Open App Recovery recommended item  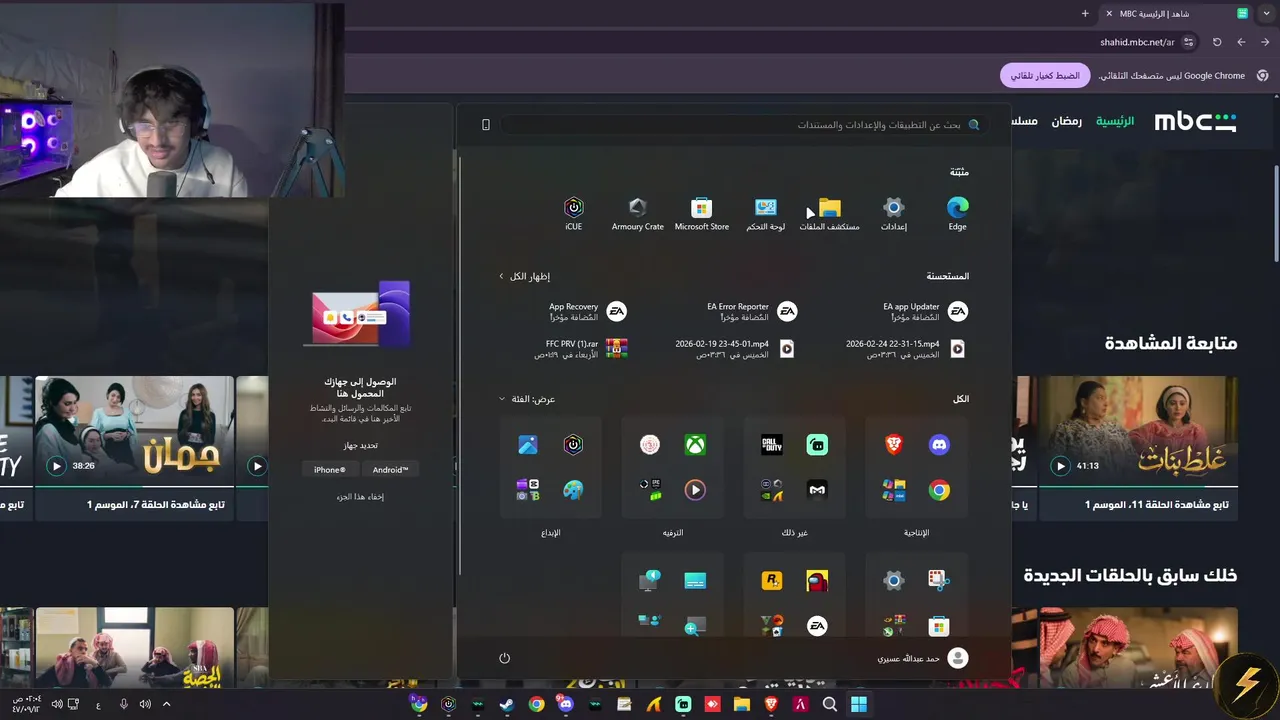(587, 311)
